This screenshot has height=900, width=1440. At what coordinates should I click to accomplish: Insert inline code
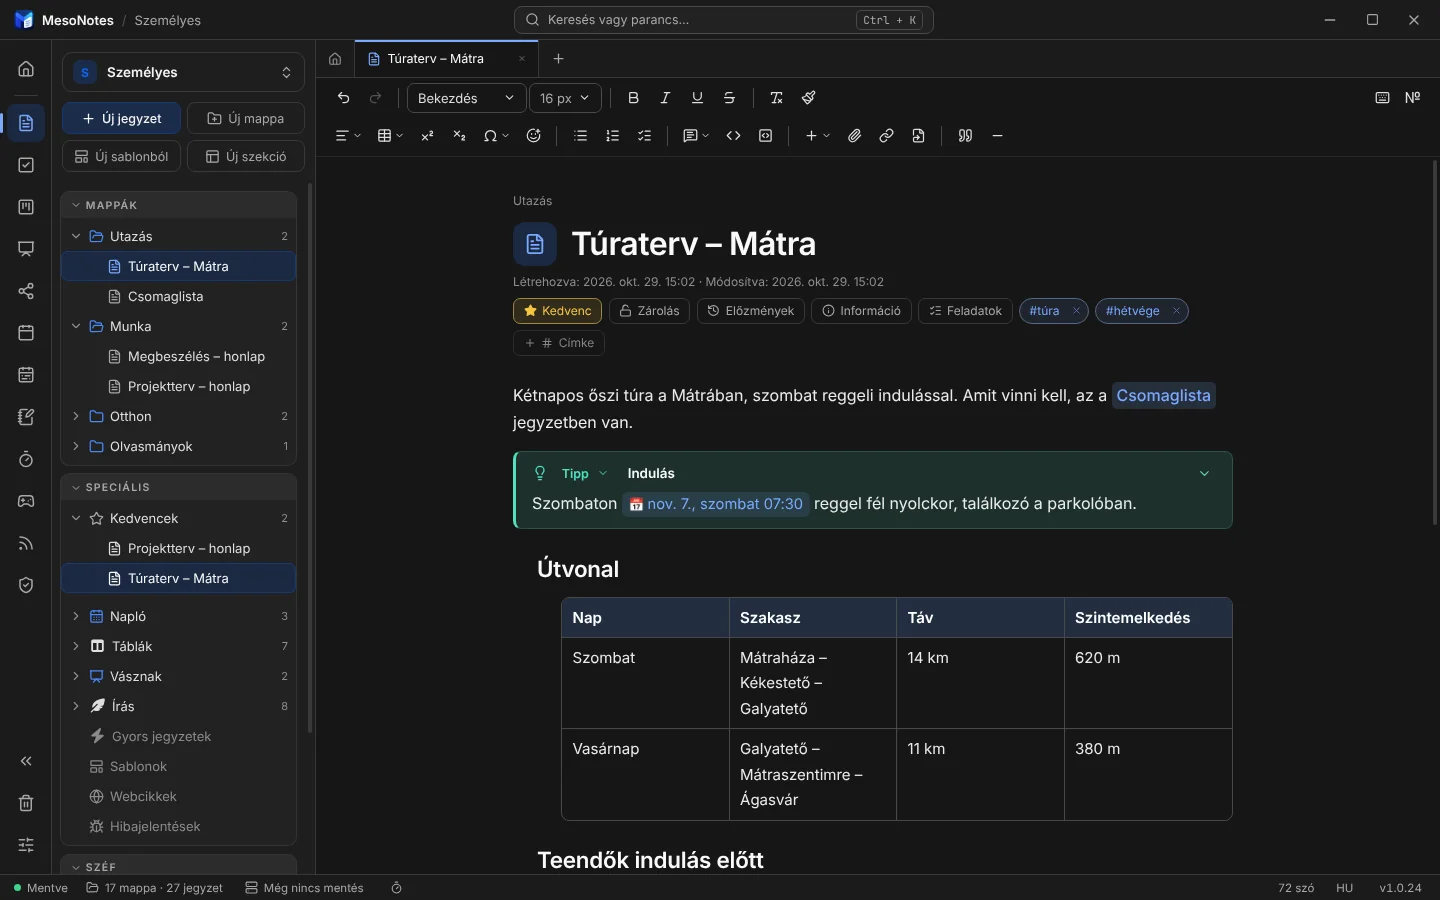point(733,136)
